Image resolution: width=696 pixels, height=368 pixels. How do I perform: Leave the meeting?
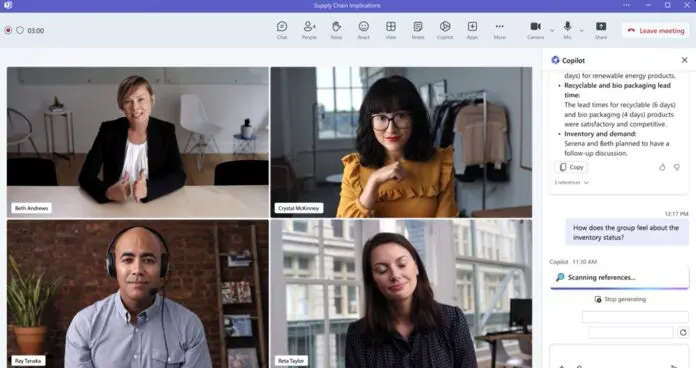656,31
